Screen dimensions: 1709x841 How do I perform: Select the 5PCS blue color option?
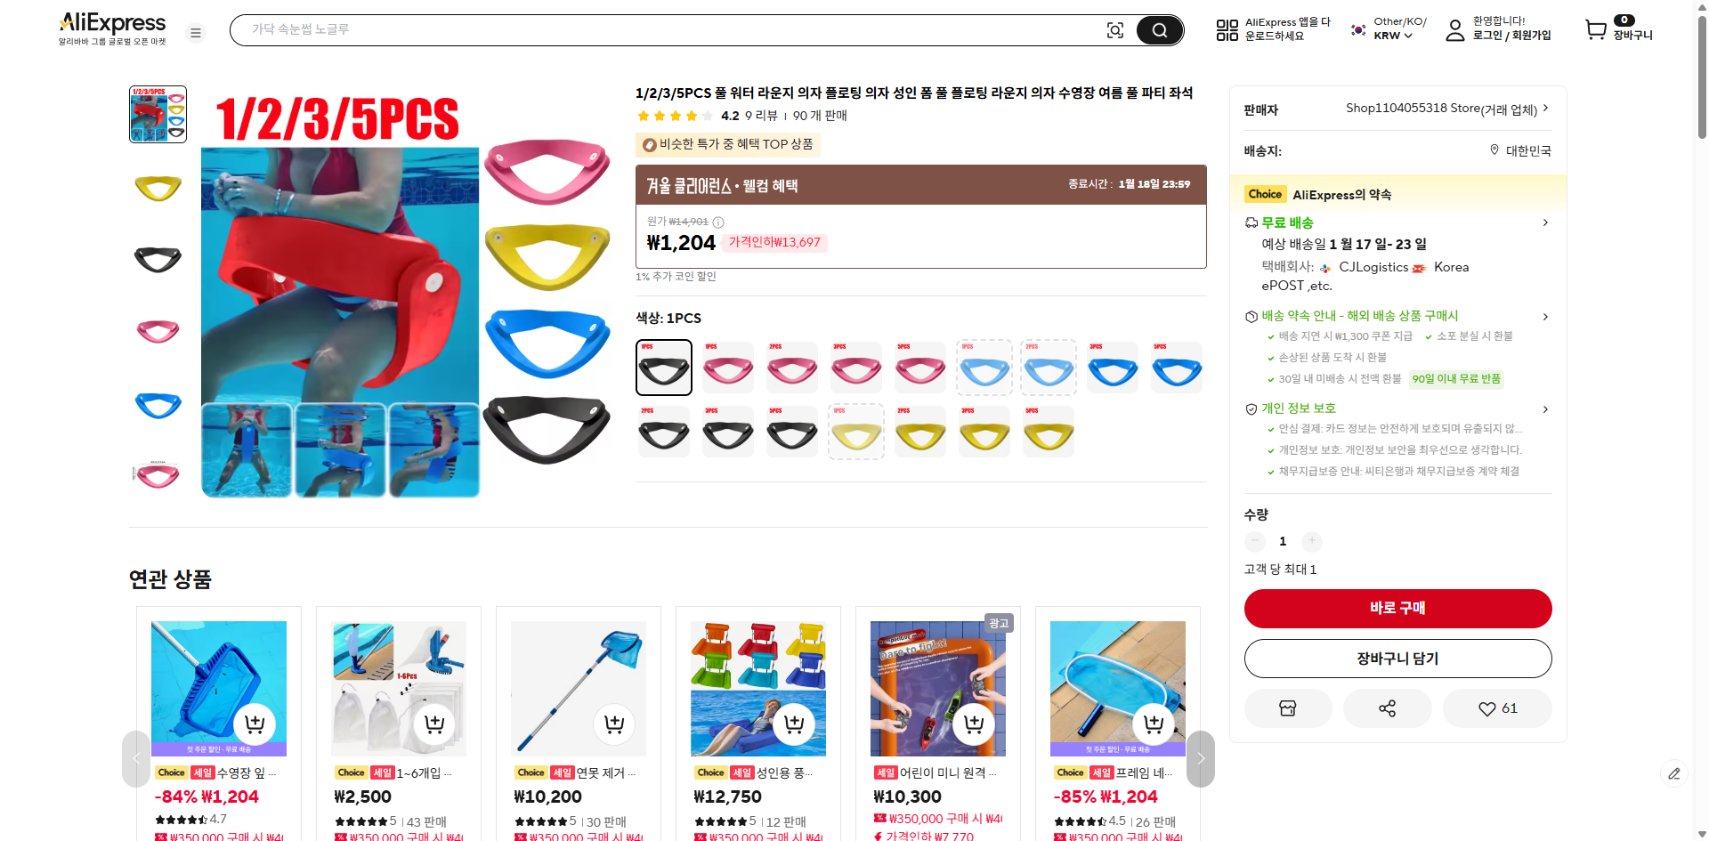[1177, 367]
